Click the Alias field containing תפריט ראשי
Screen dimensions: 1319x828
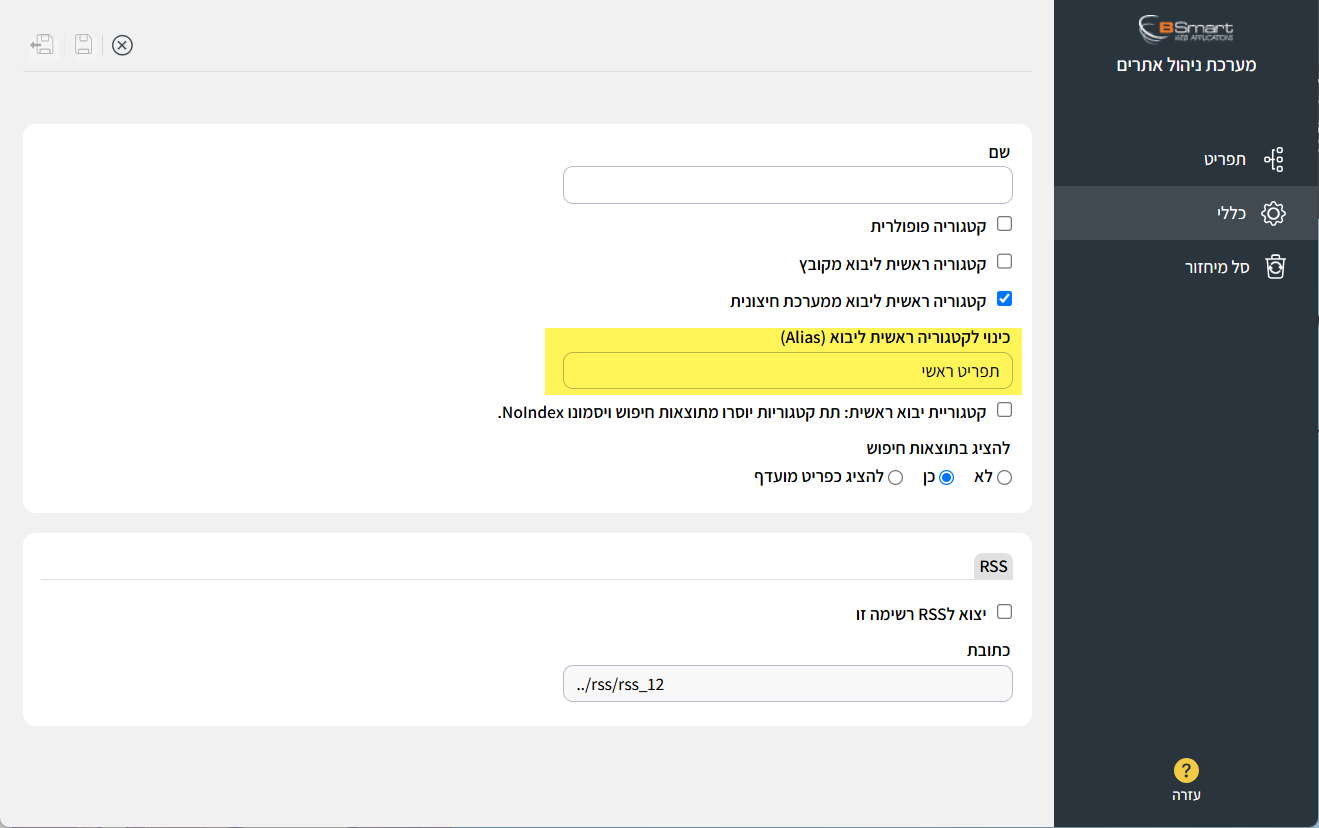point(788,371)
